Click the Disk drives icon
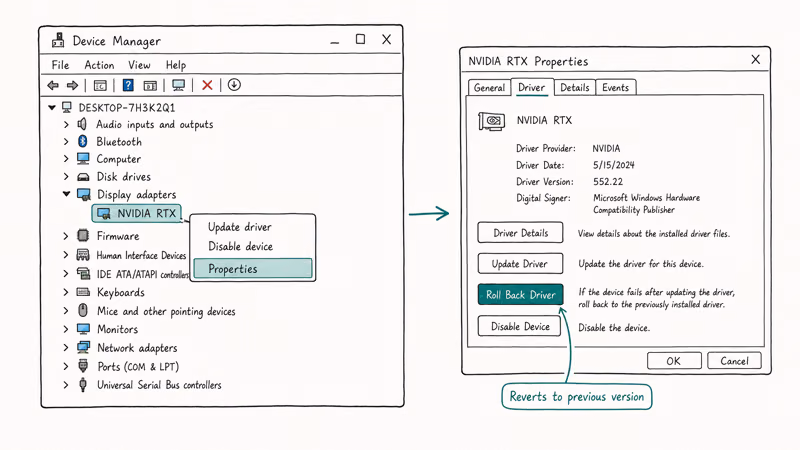The image size is (800, 450). coord(83,177)
